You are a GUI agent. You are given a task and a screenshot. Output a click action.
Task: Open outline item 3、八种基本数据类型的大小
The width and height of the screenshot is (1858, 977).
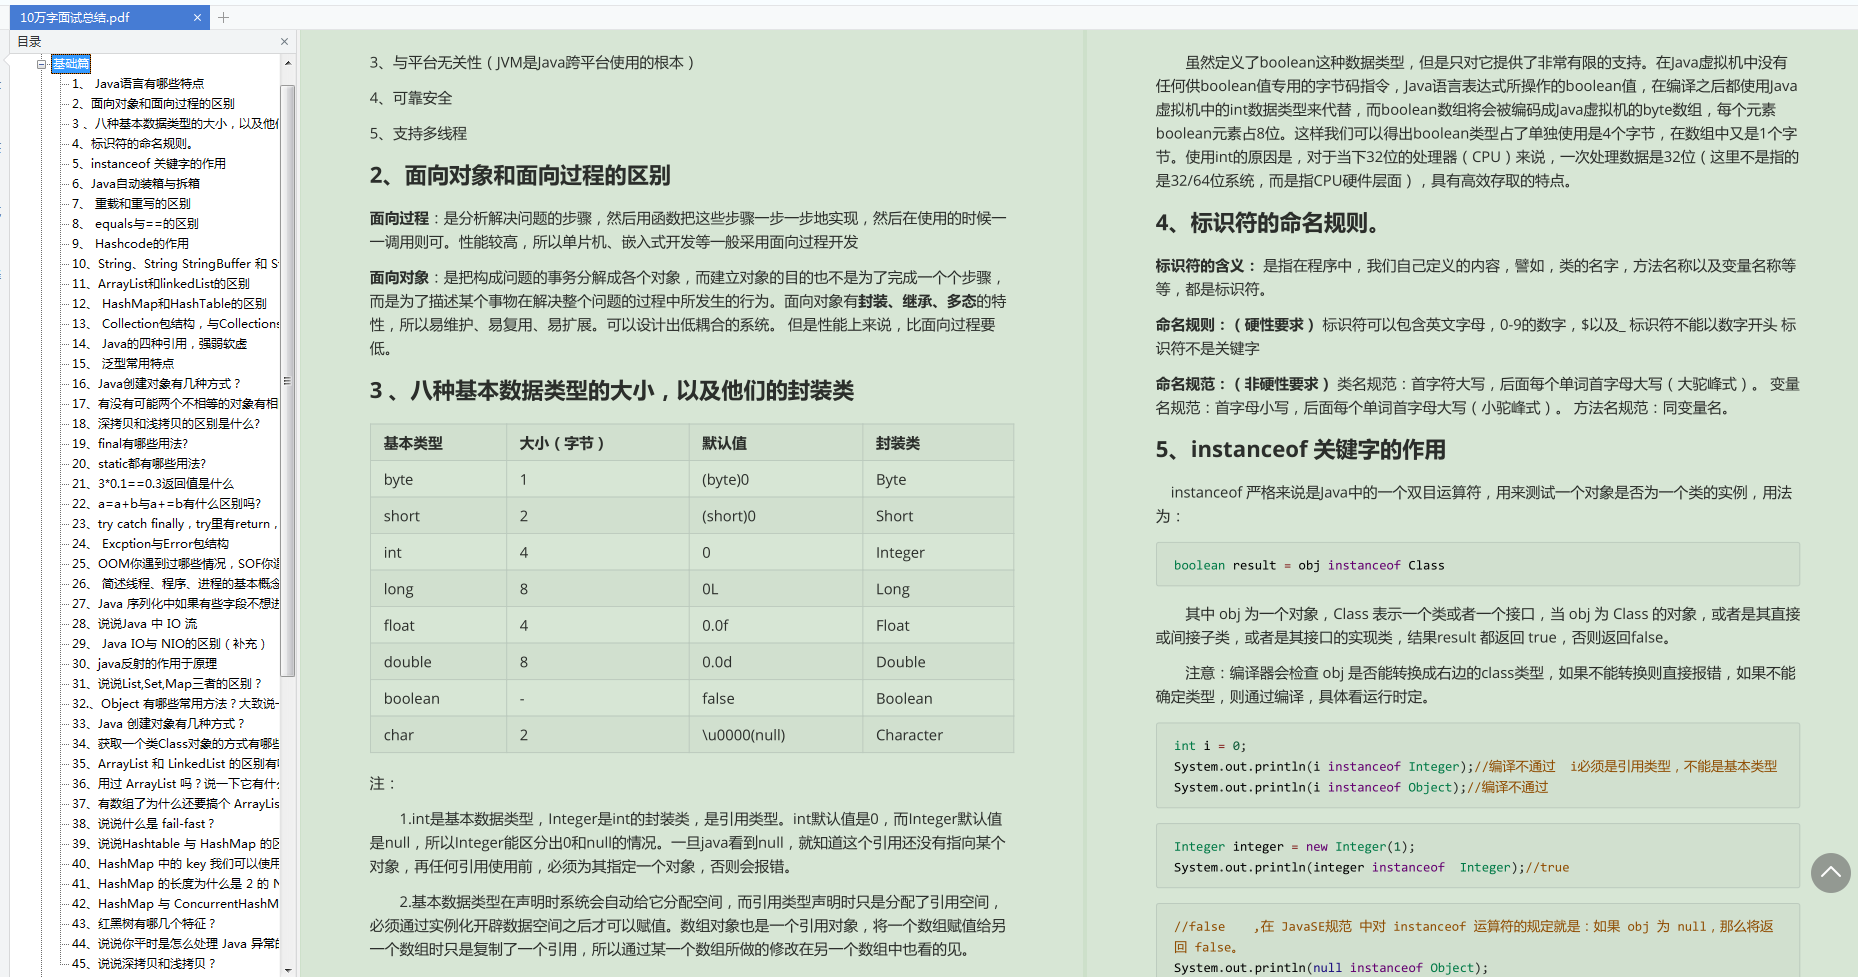[175, 124]
